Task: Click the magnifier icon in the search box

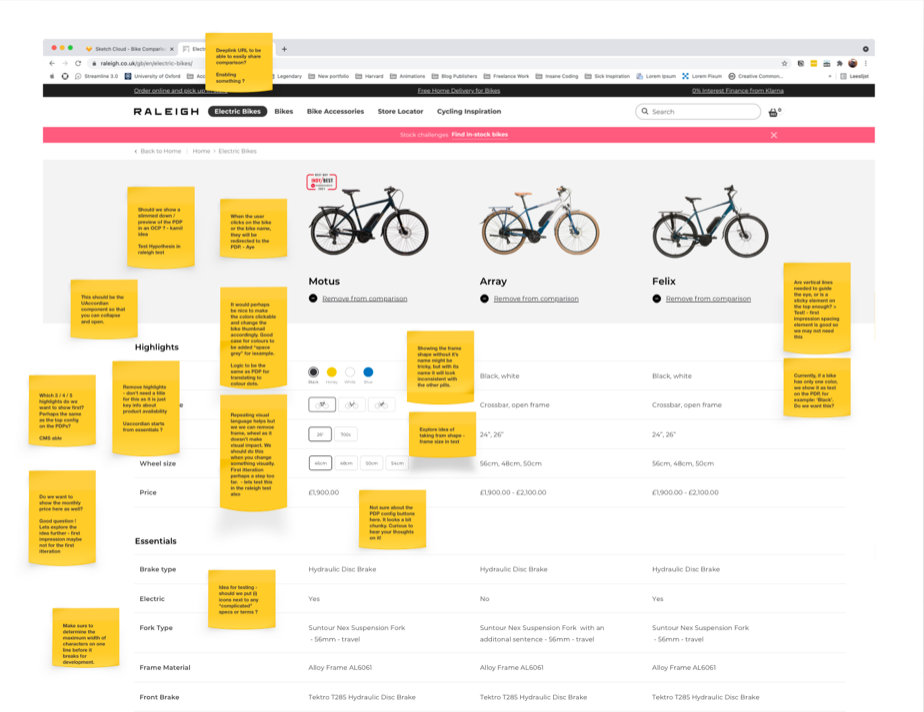Action: (x=645, y=111)
